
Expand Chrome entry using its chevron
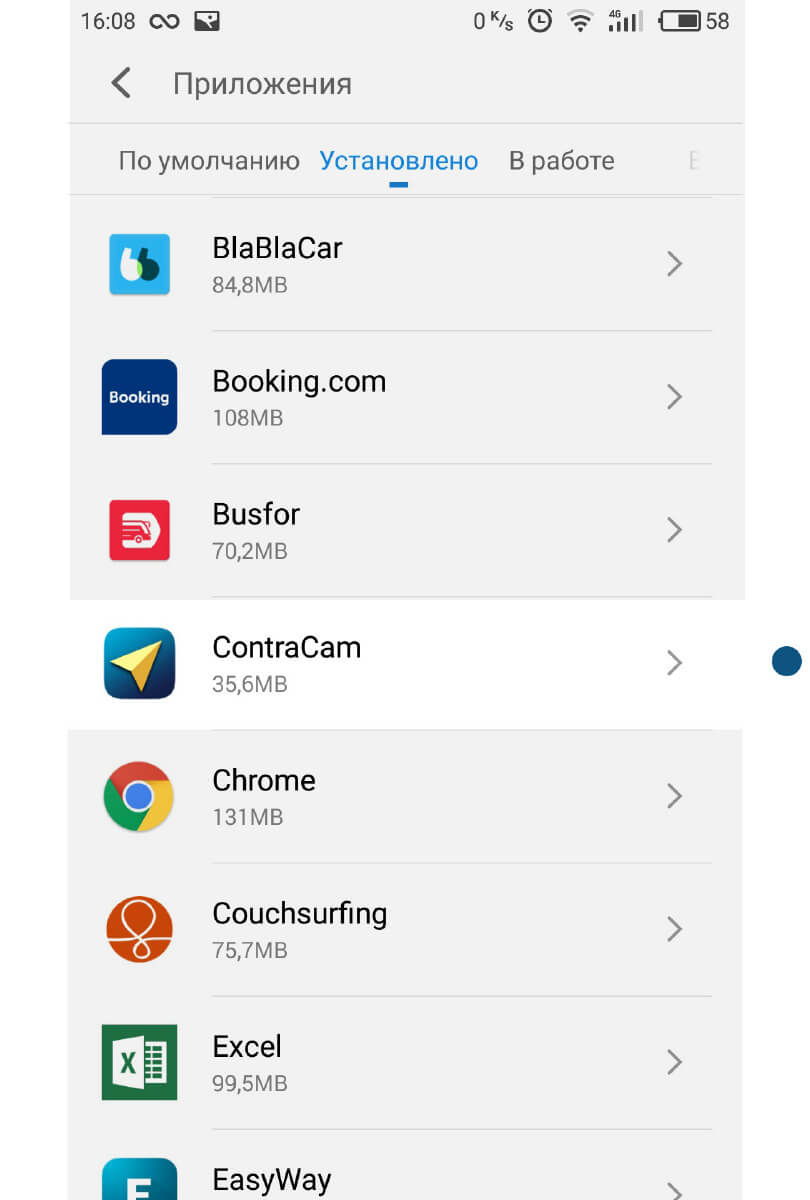pos(675,796)
